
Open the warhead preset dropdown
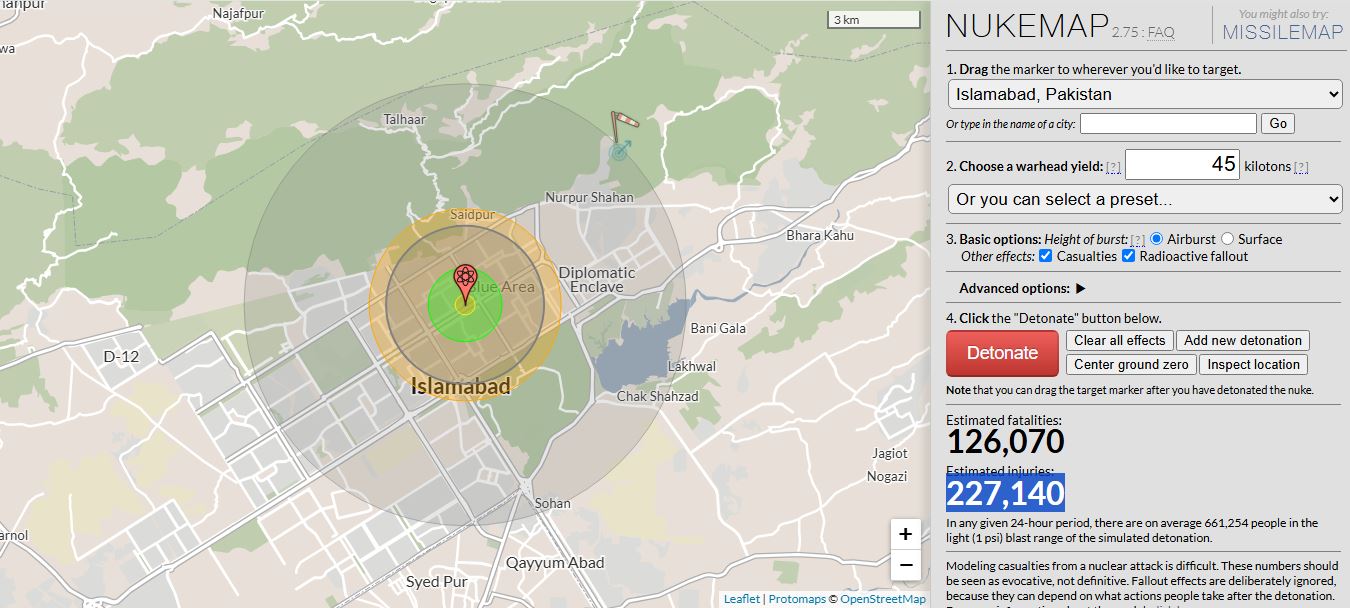(x=1145, y=199)
